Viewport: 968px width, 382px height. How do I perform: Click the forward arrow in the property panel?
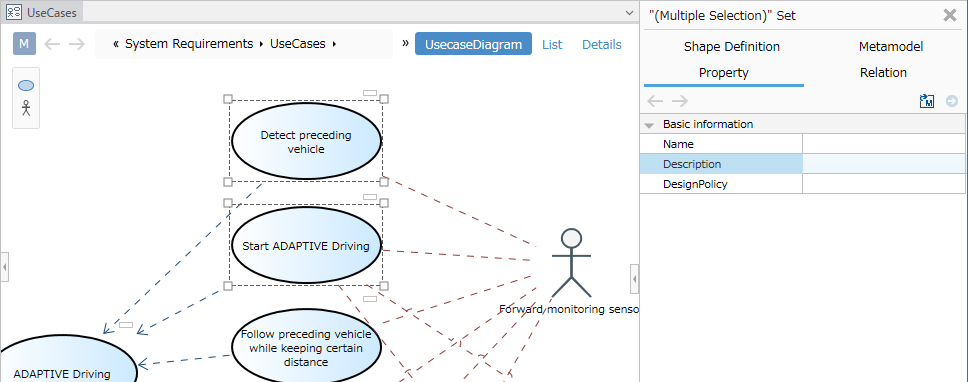click(x=679, y=101)
